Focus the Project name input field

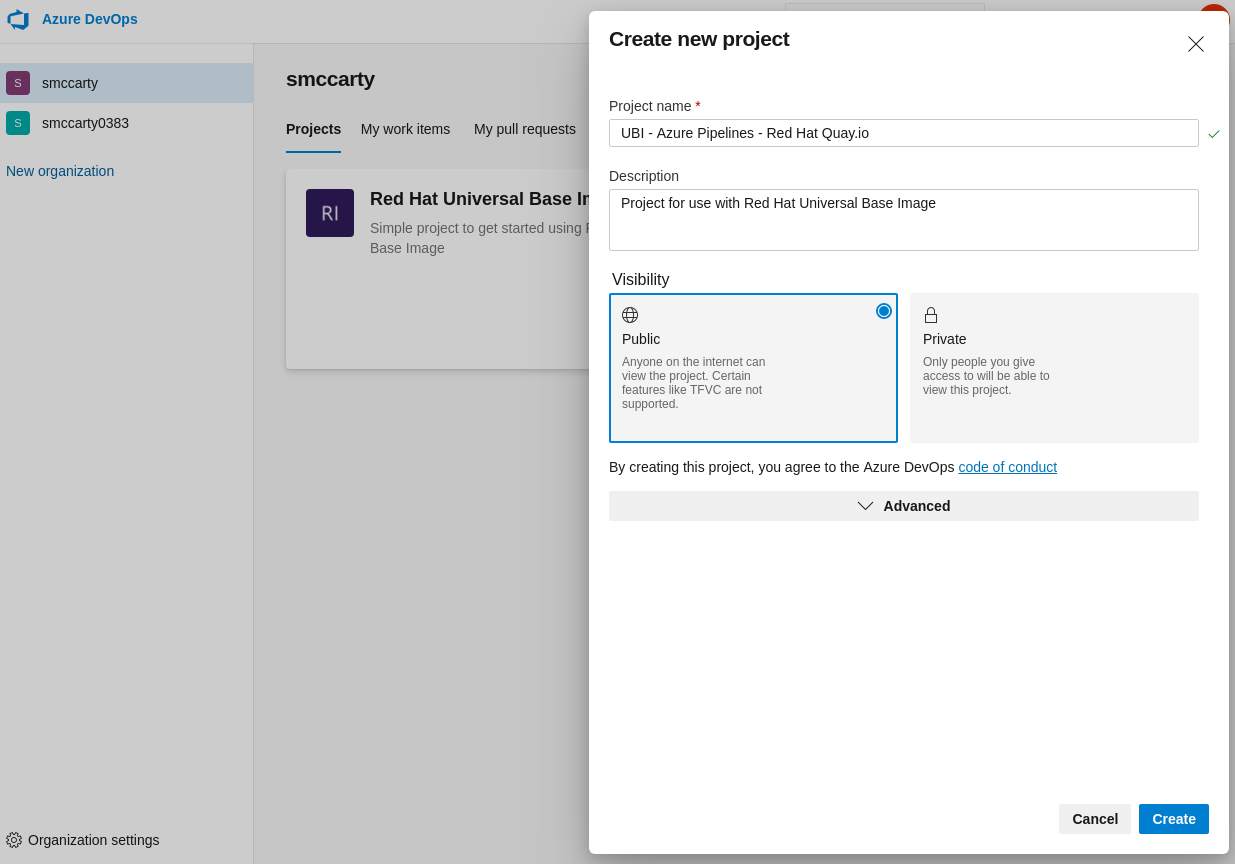click(903, 133)
